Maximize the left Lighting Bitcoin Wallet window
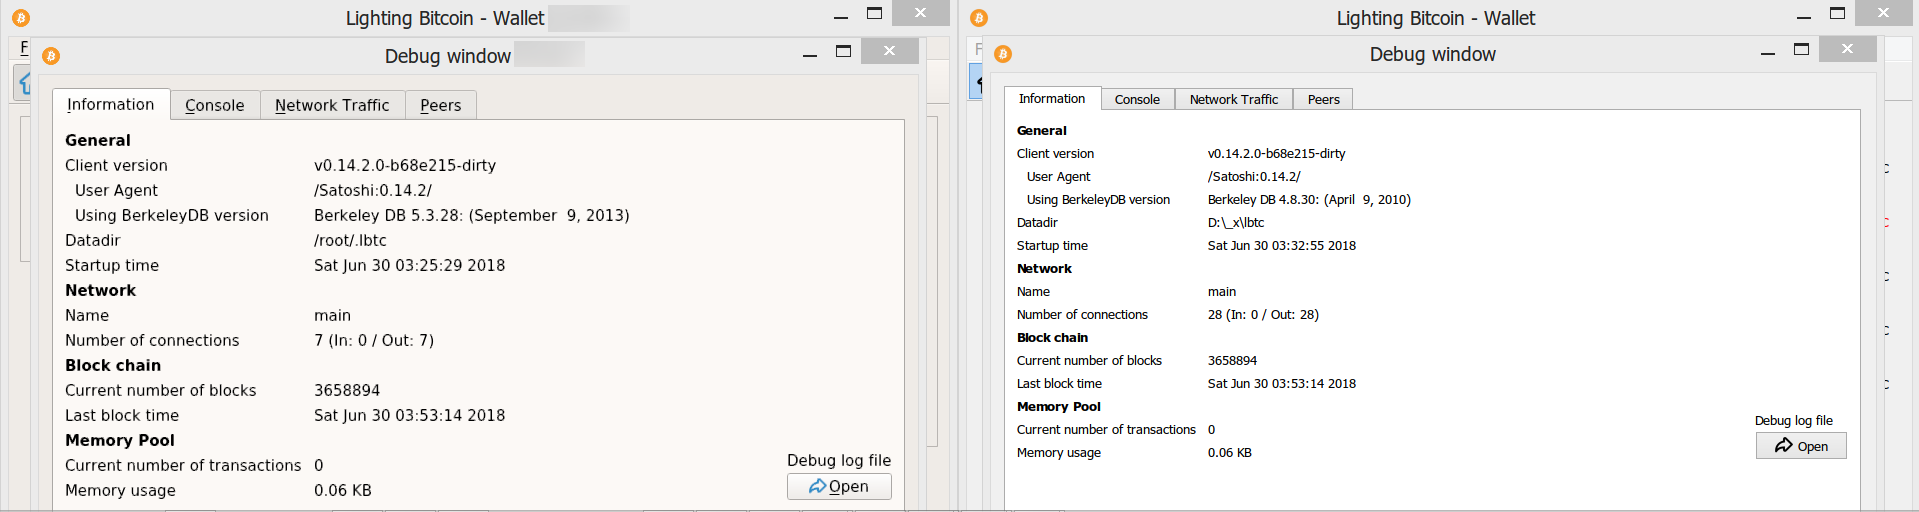This screenshot has height=512, width=1919. 874,13
